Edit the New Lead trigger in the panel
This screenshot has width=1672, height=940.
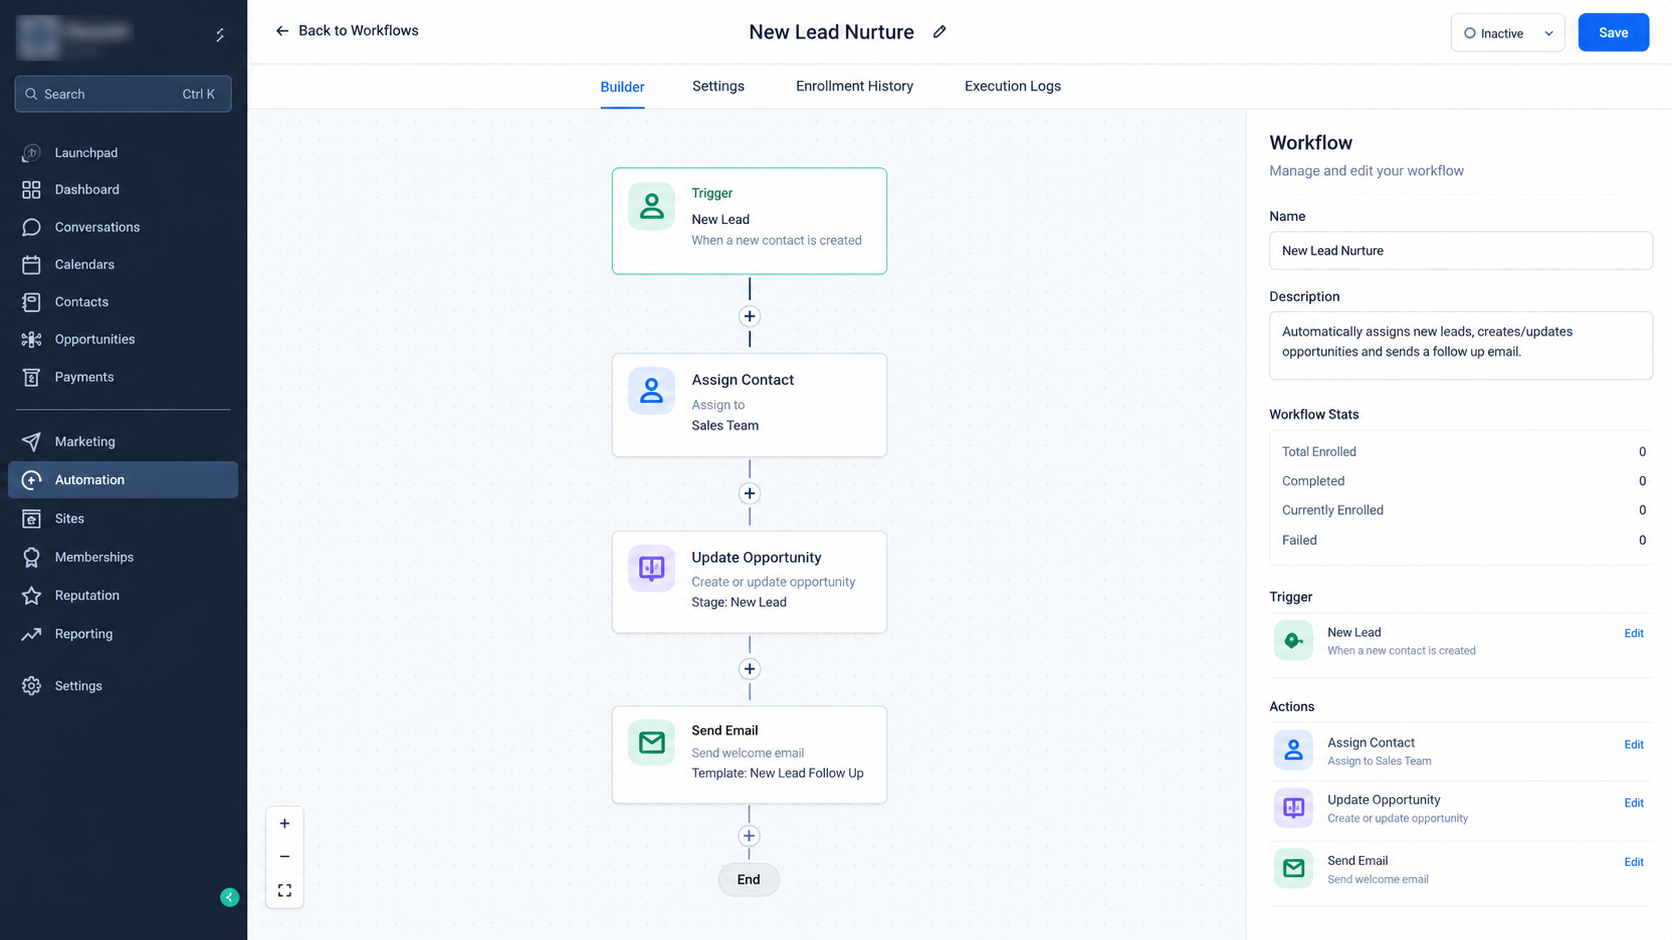pos(1633,633)
